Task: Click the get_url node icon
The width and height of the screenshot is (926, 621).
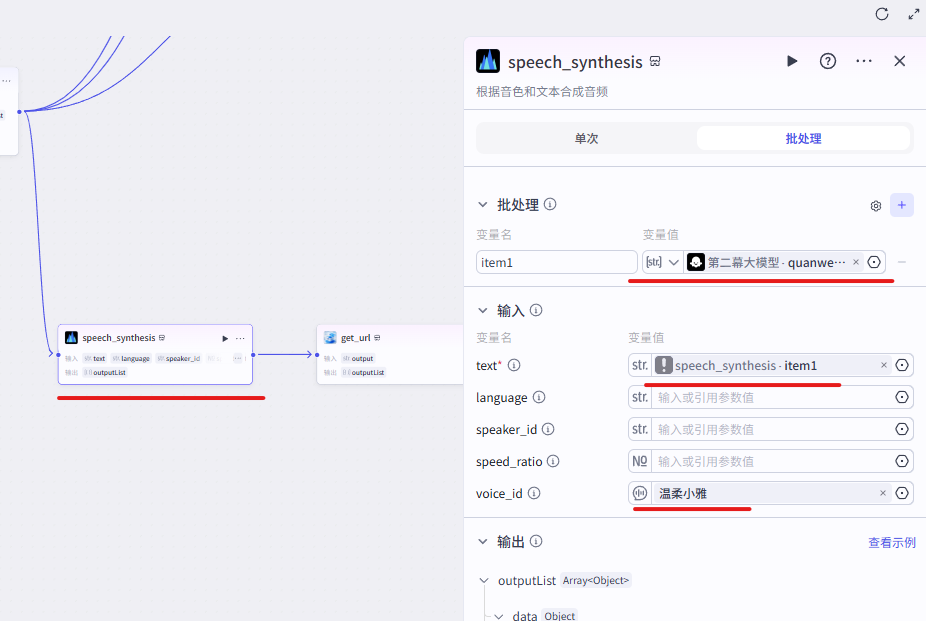Action: click(x=330, y=338)
